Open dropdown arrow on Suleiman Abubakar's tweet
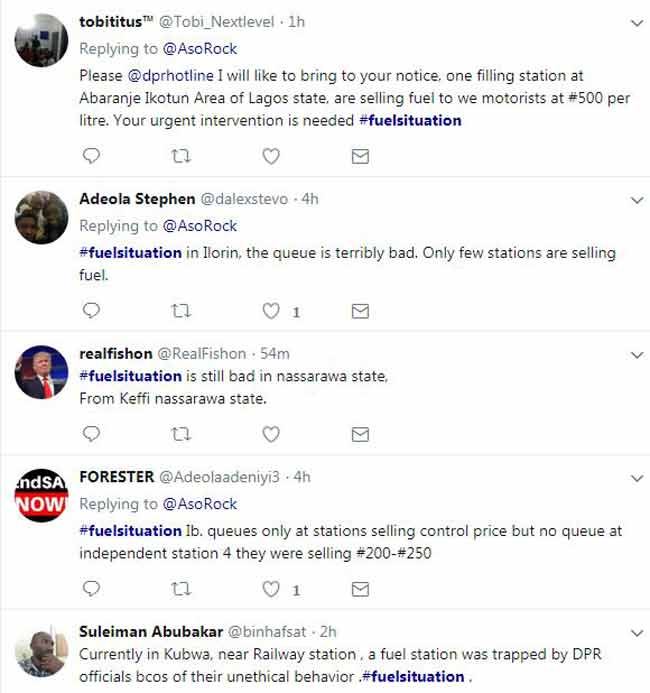This screenshot has height=693, width=650. click(637, 633)
